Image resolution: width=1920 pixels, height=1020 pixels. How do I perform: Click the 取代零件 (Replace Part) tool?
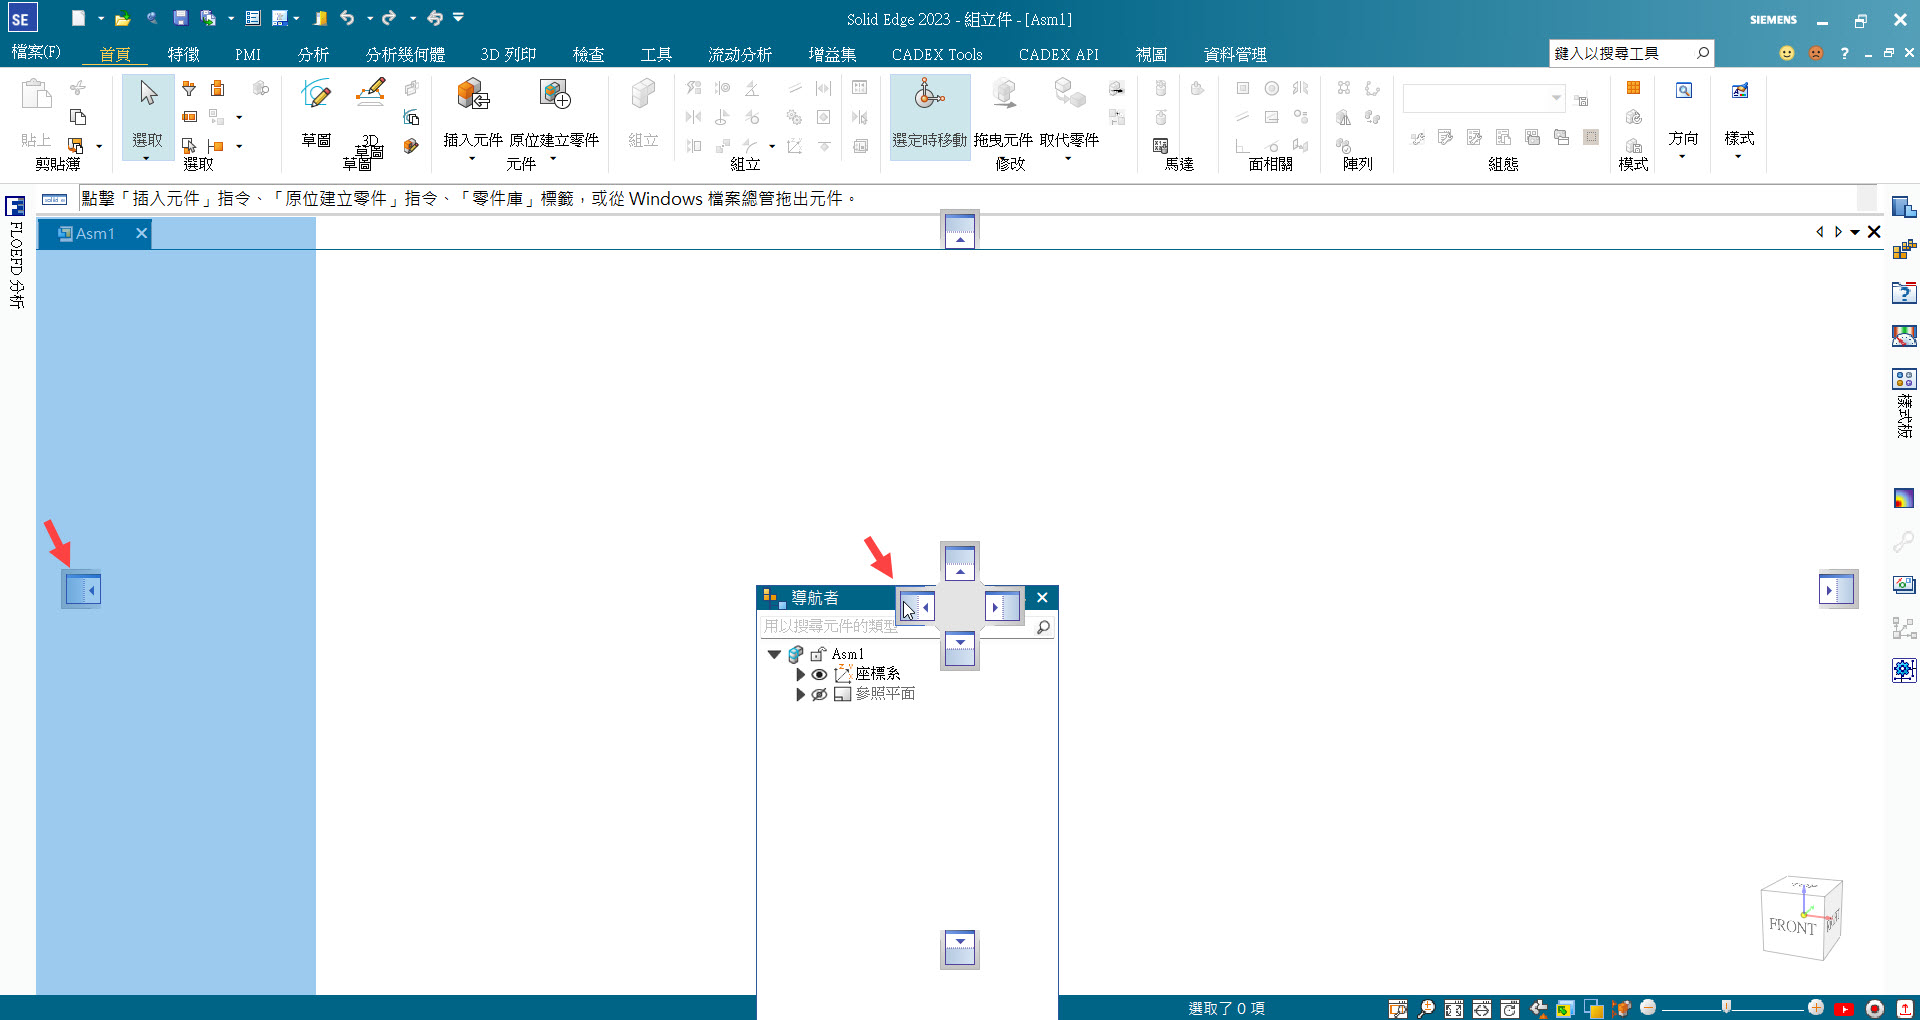click(x=1069, y=112)
